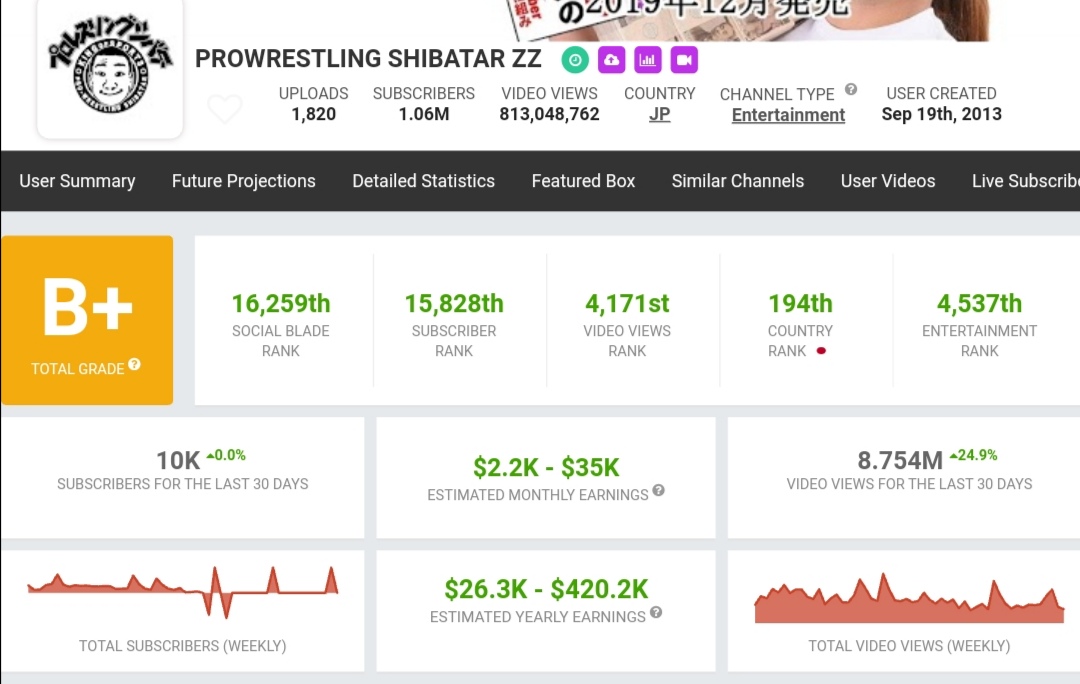Open the Future Projections tab
1080x684 pixels.
pyautogui.click(x=244, y=181)
